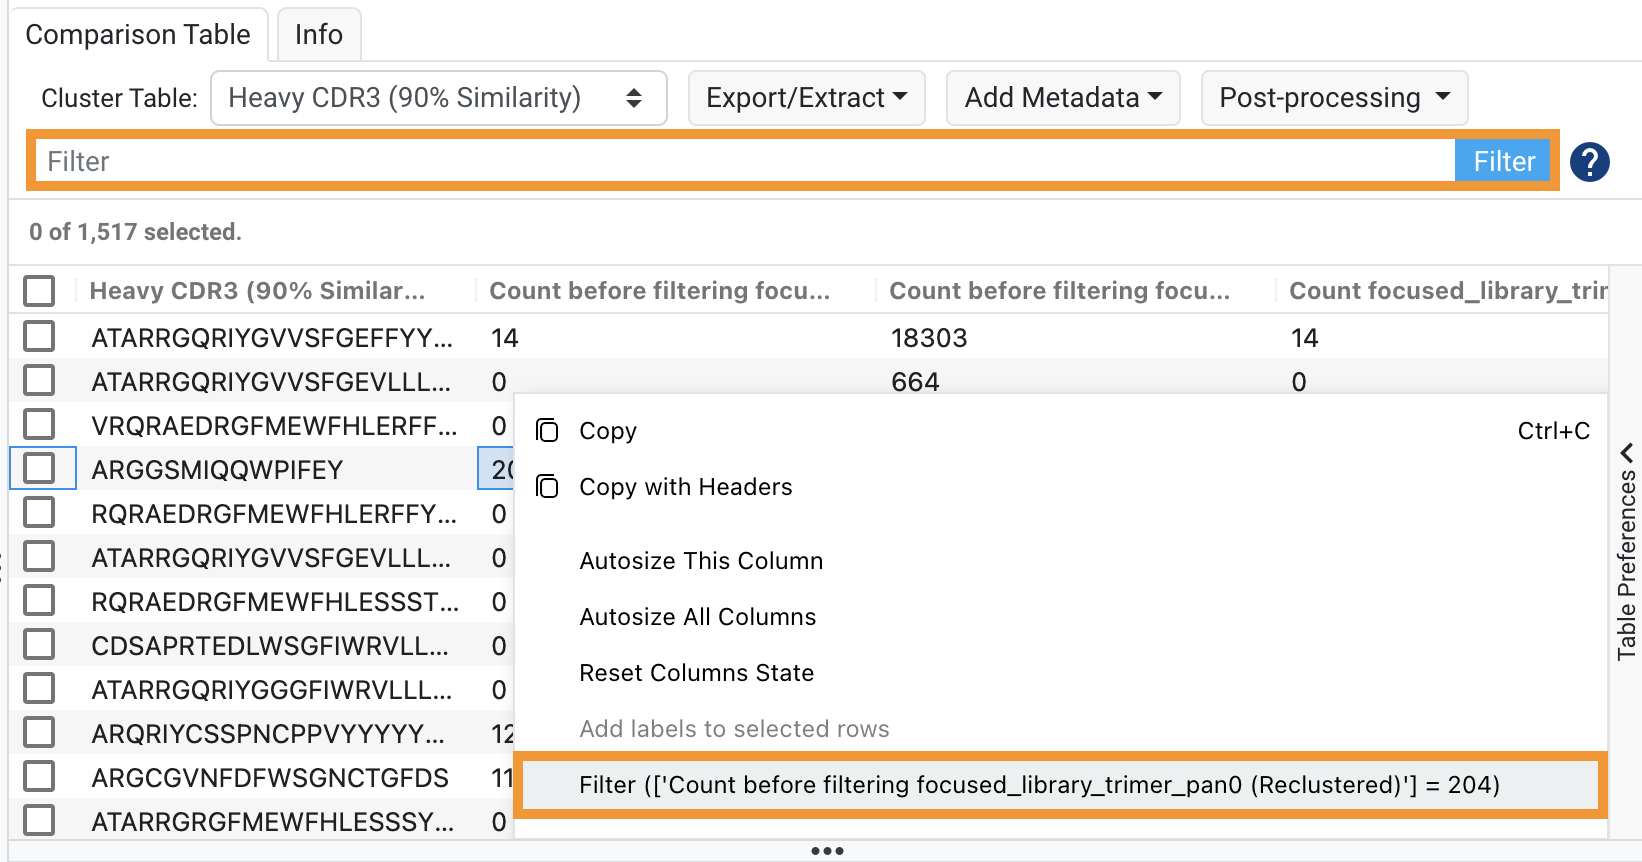Image resolution: width=1642 pixels, height=862 pixels.
Task: Switch to the Comparison Table tab
Action: 138,35
